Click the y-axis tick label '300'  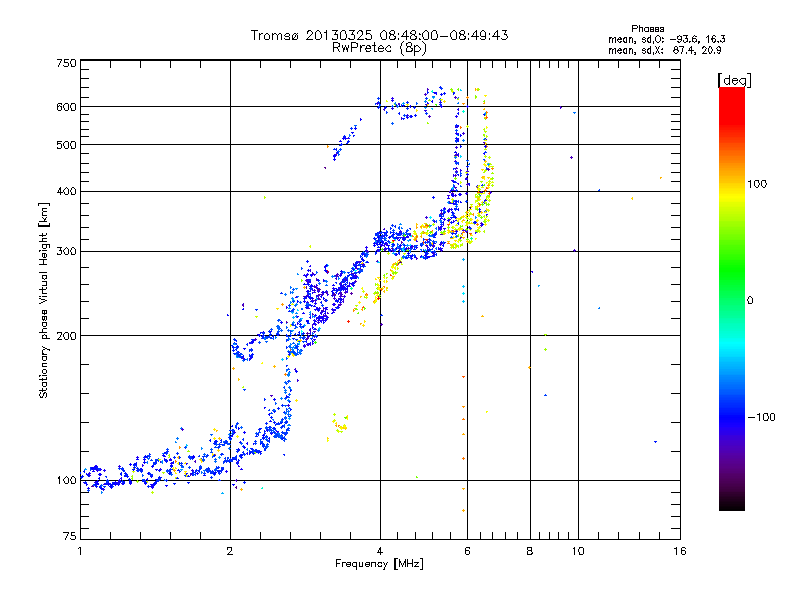tap(67, 252)
